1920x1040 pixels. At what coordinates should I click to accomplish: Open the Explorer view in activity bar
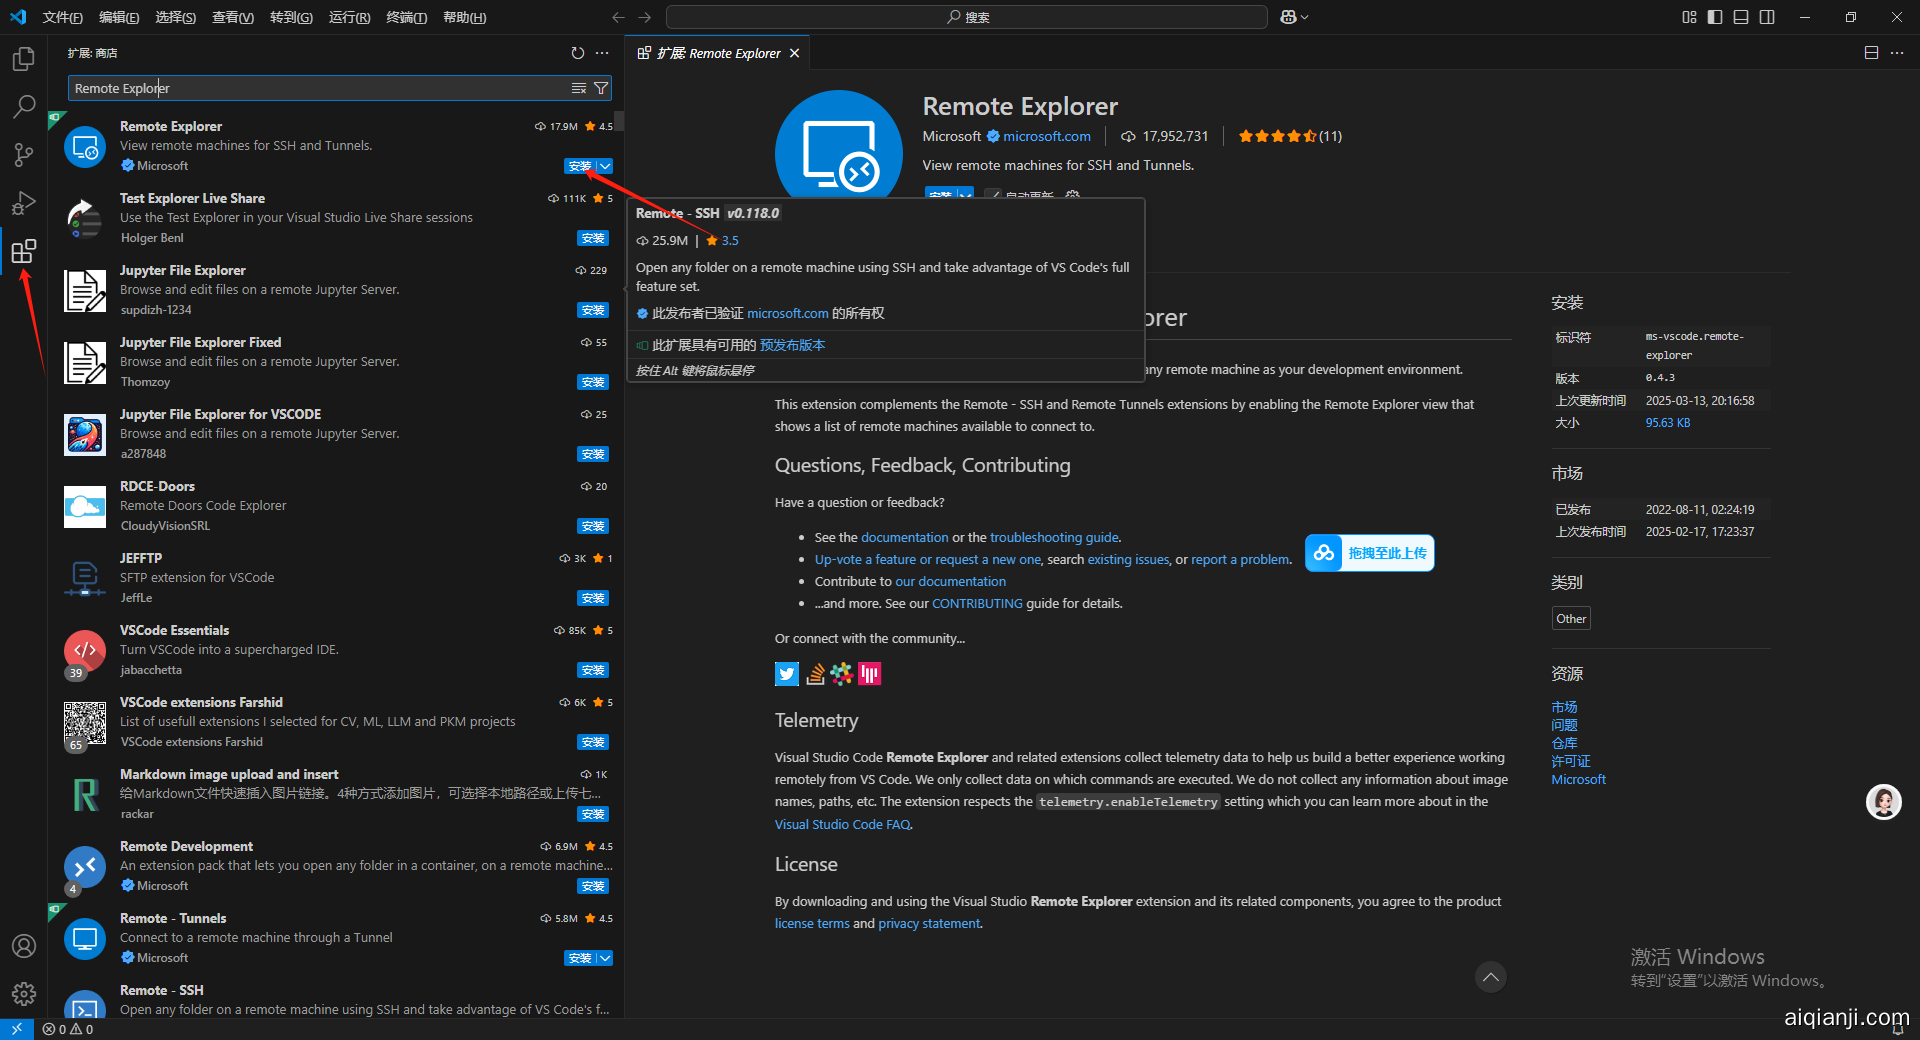point(23,60)
